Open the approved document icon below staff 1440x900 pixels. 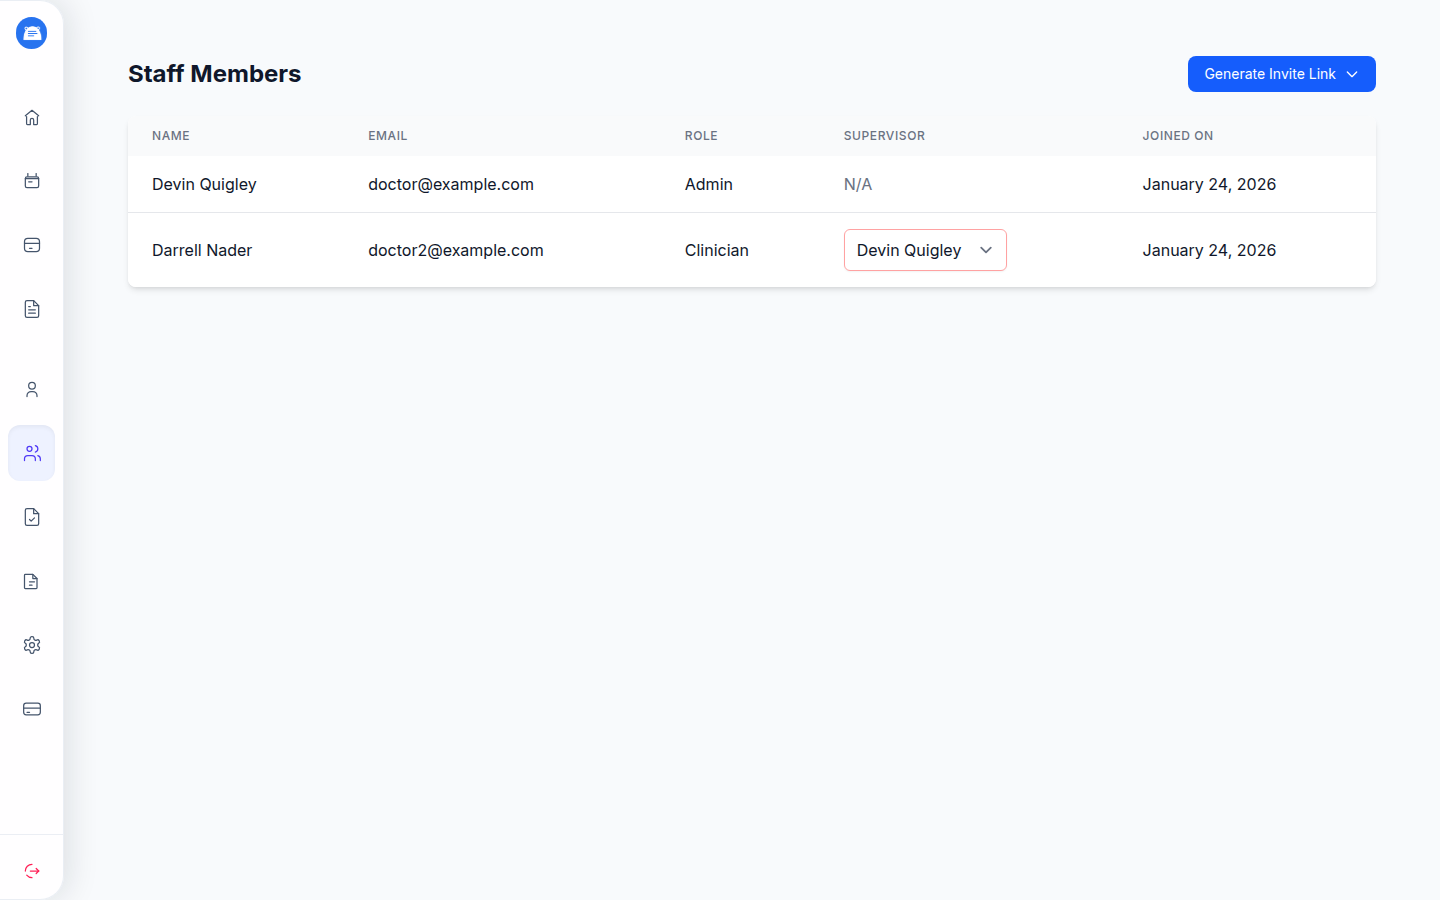[x=31, y=517]
